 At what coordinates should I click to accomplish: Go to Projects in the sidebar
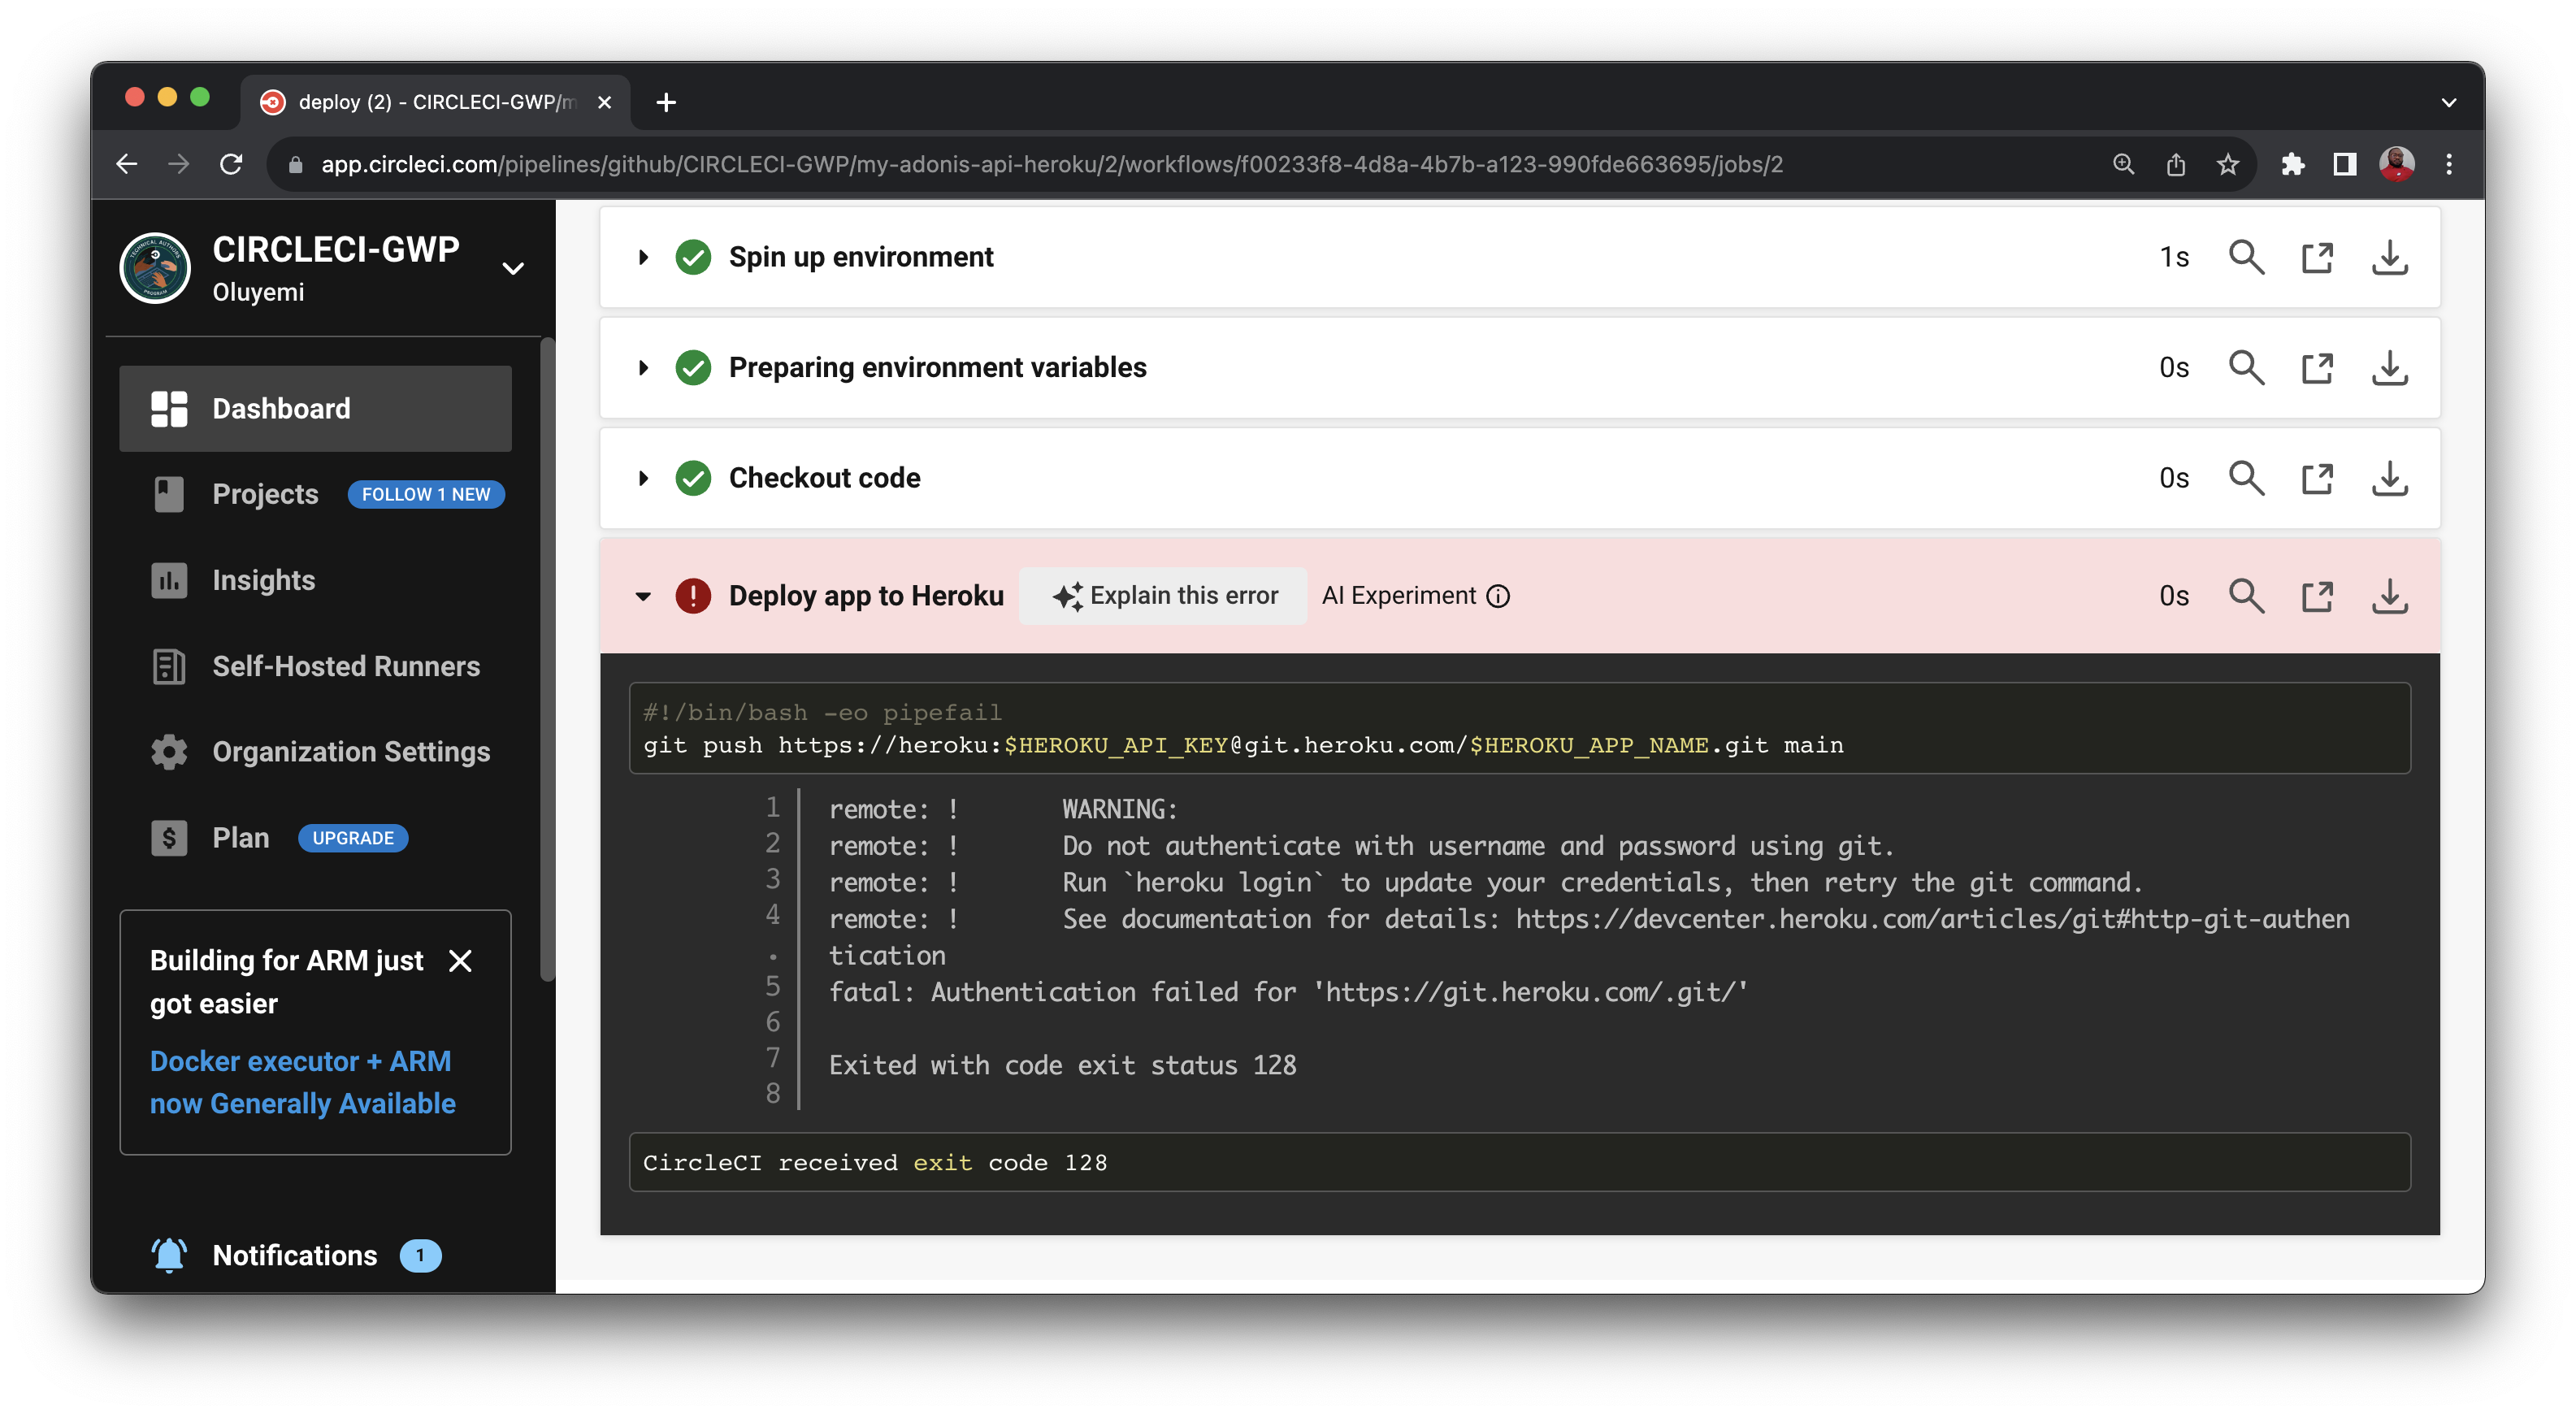pos(265,494)
